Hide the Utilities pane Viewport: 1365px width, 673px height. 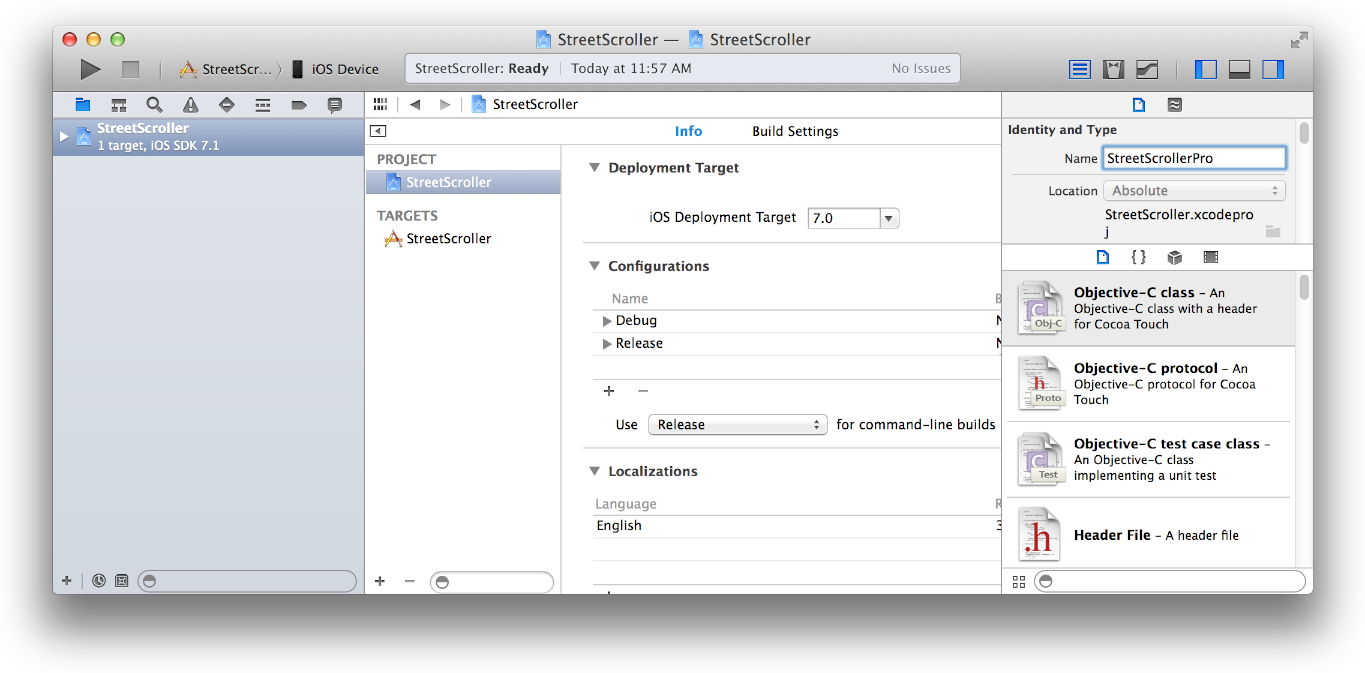tap(1272, 69)
